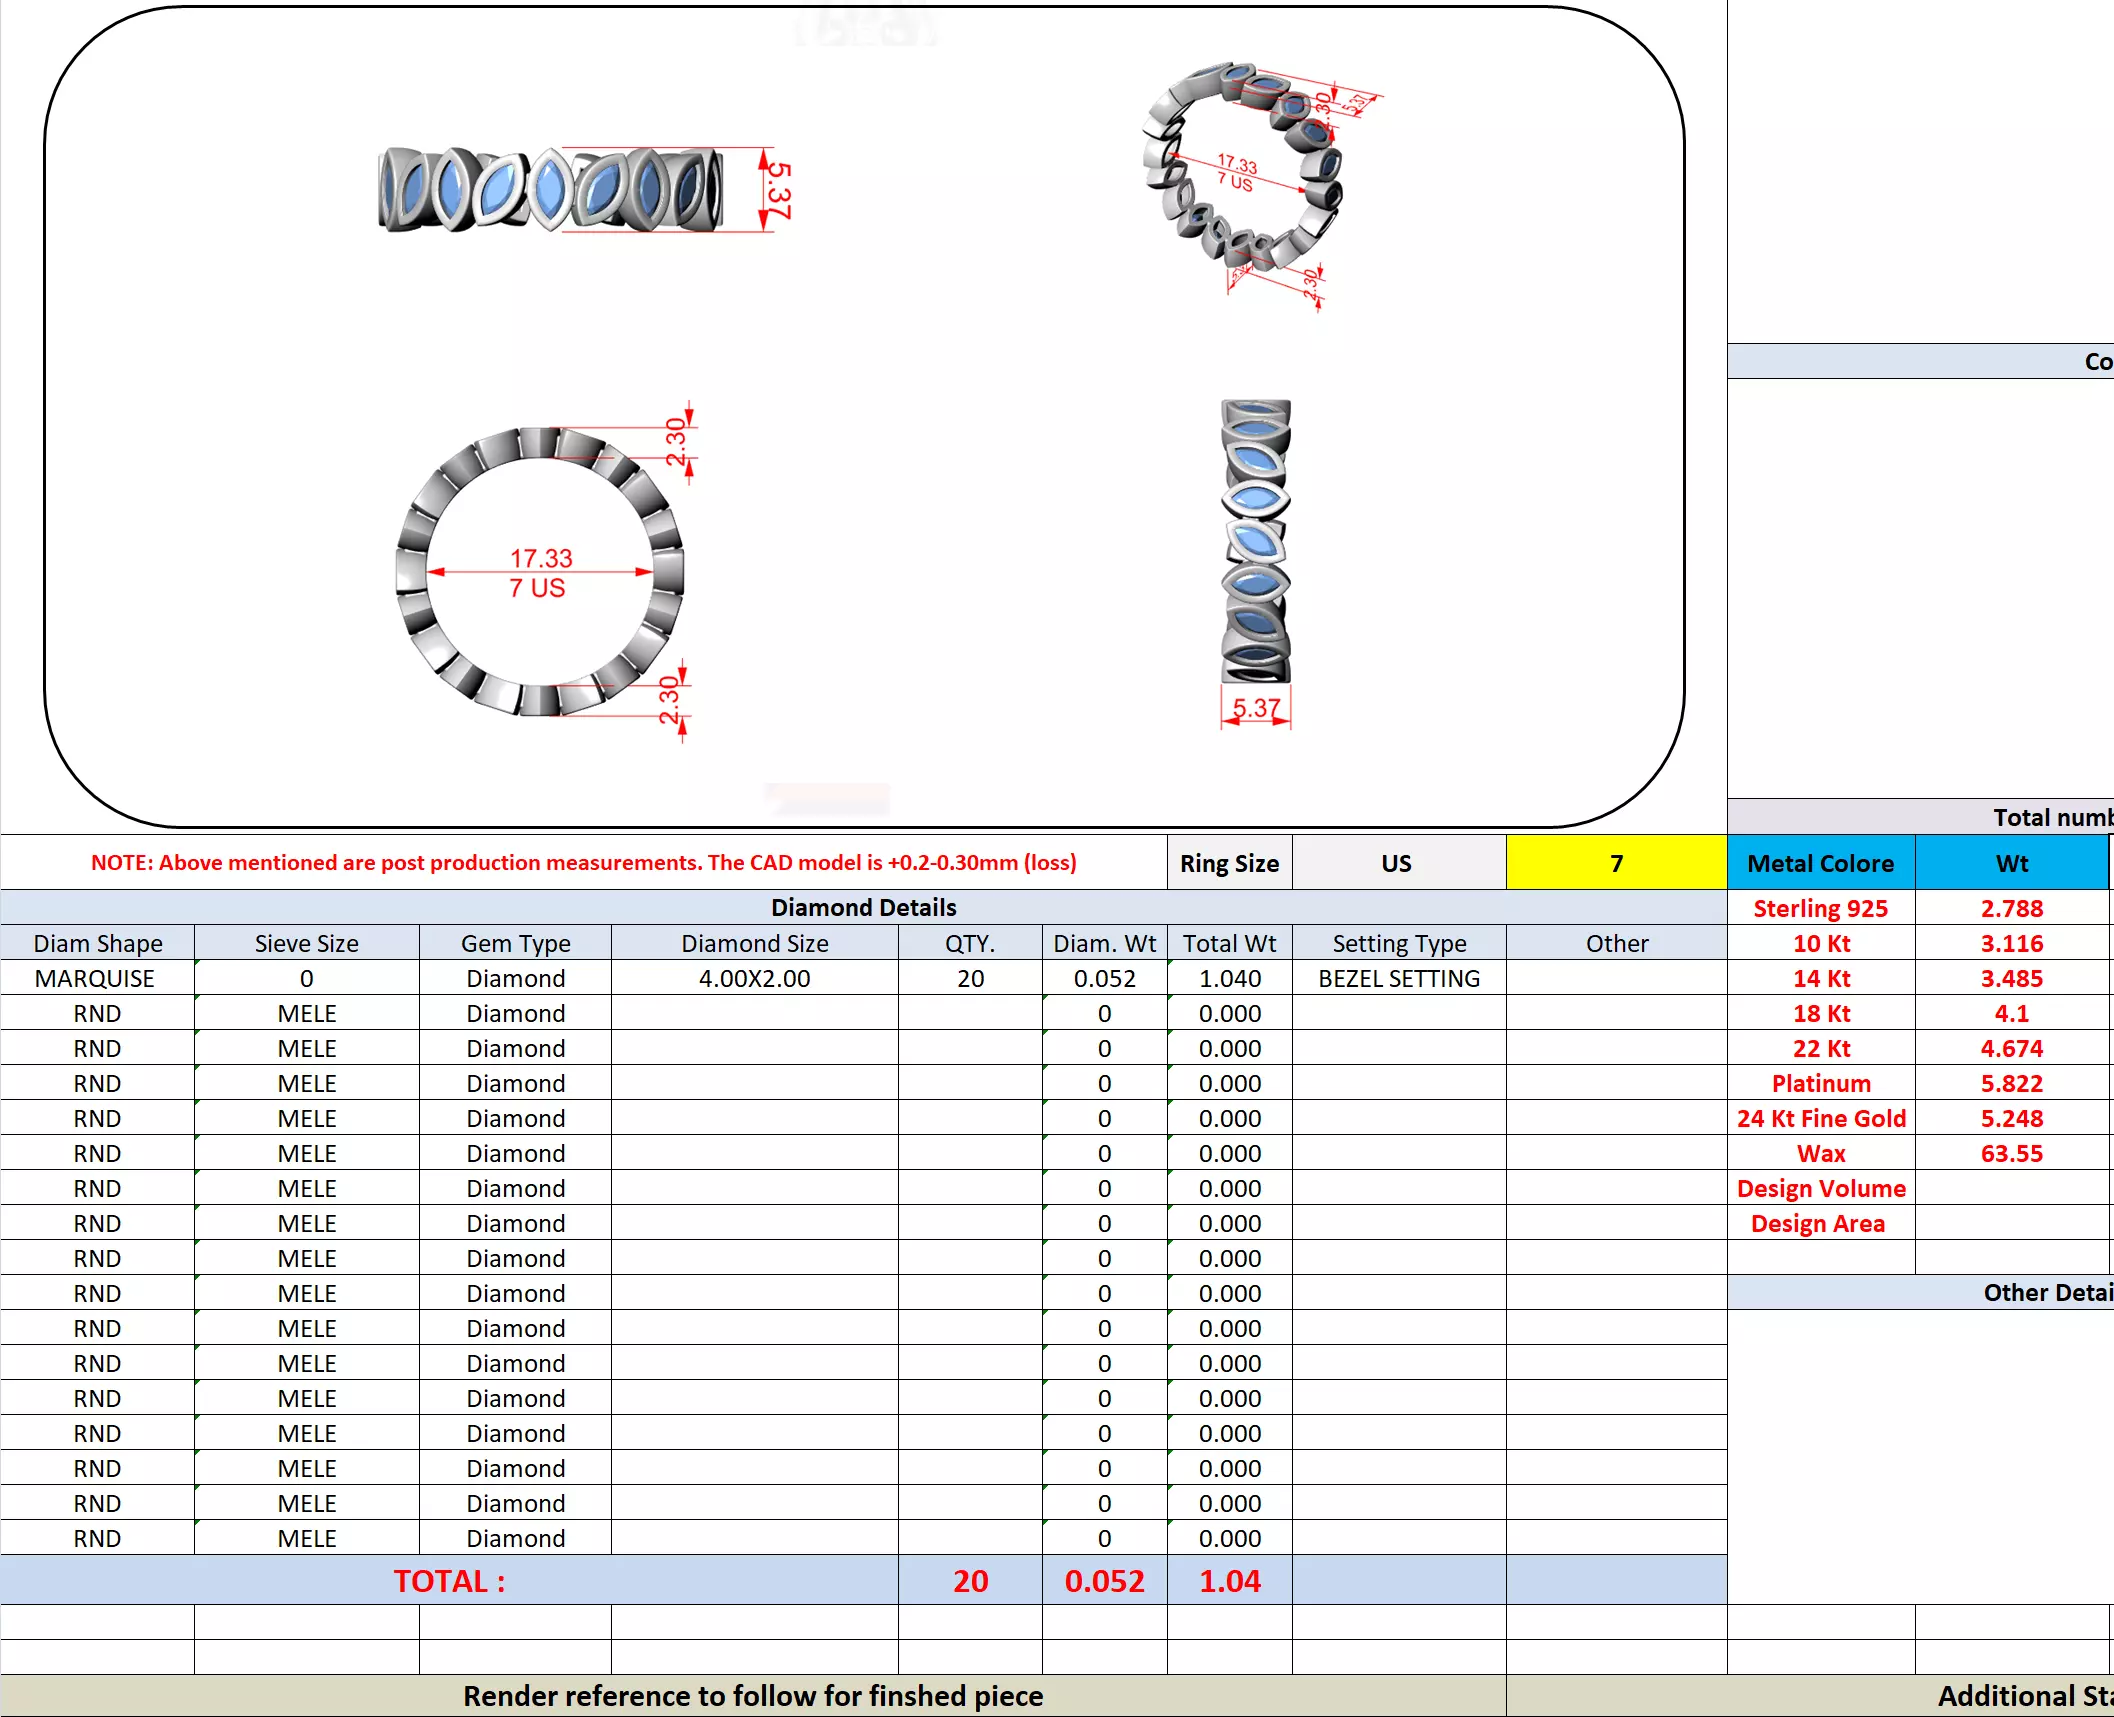Click the 18 Kt metal label

tap(1820, 1013)
